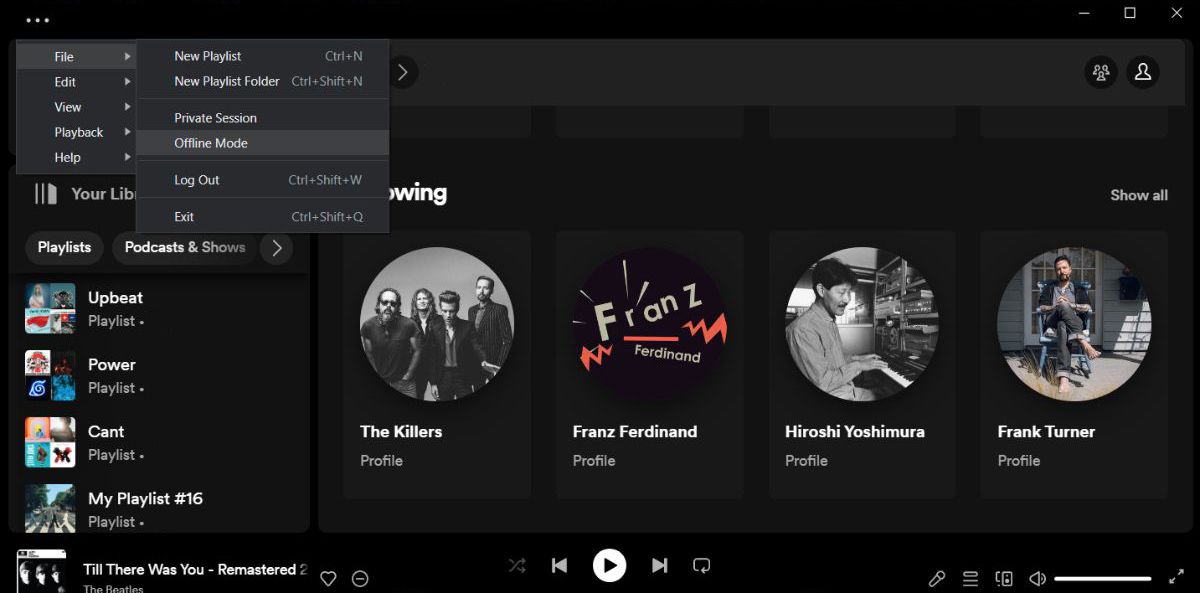Adjust the volume slider
Viewport: 1200px width, 593px height.
[x=1103, y=578]
